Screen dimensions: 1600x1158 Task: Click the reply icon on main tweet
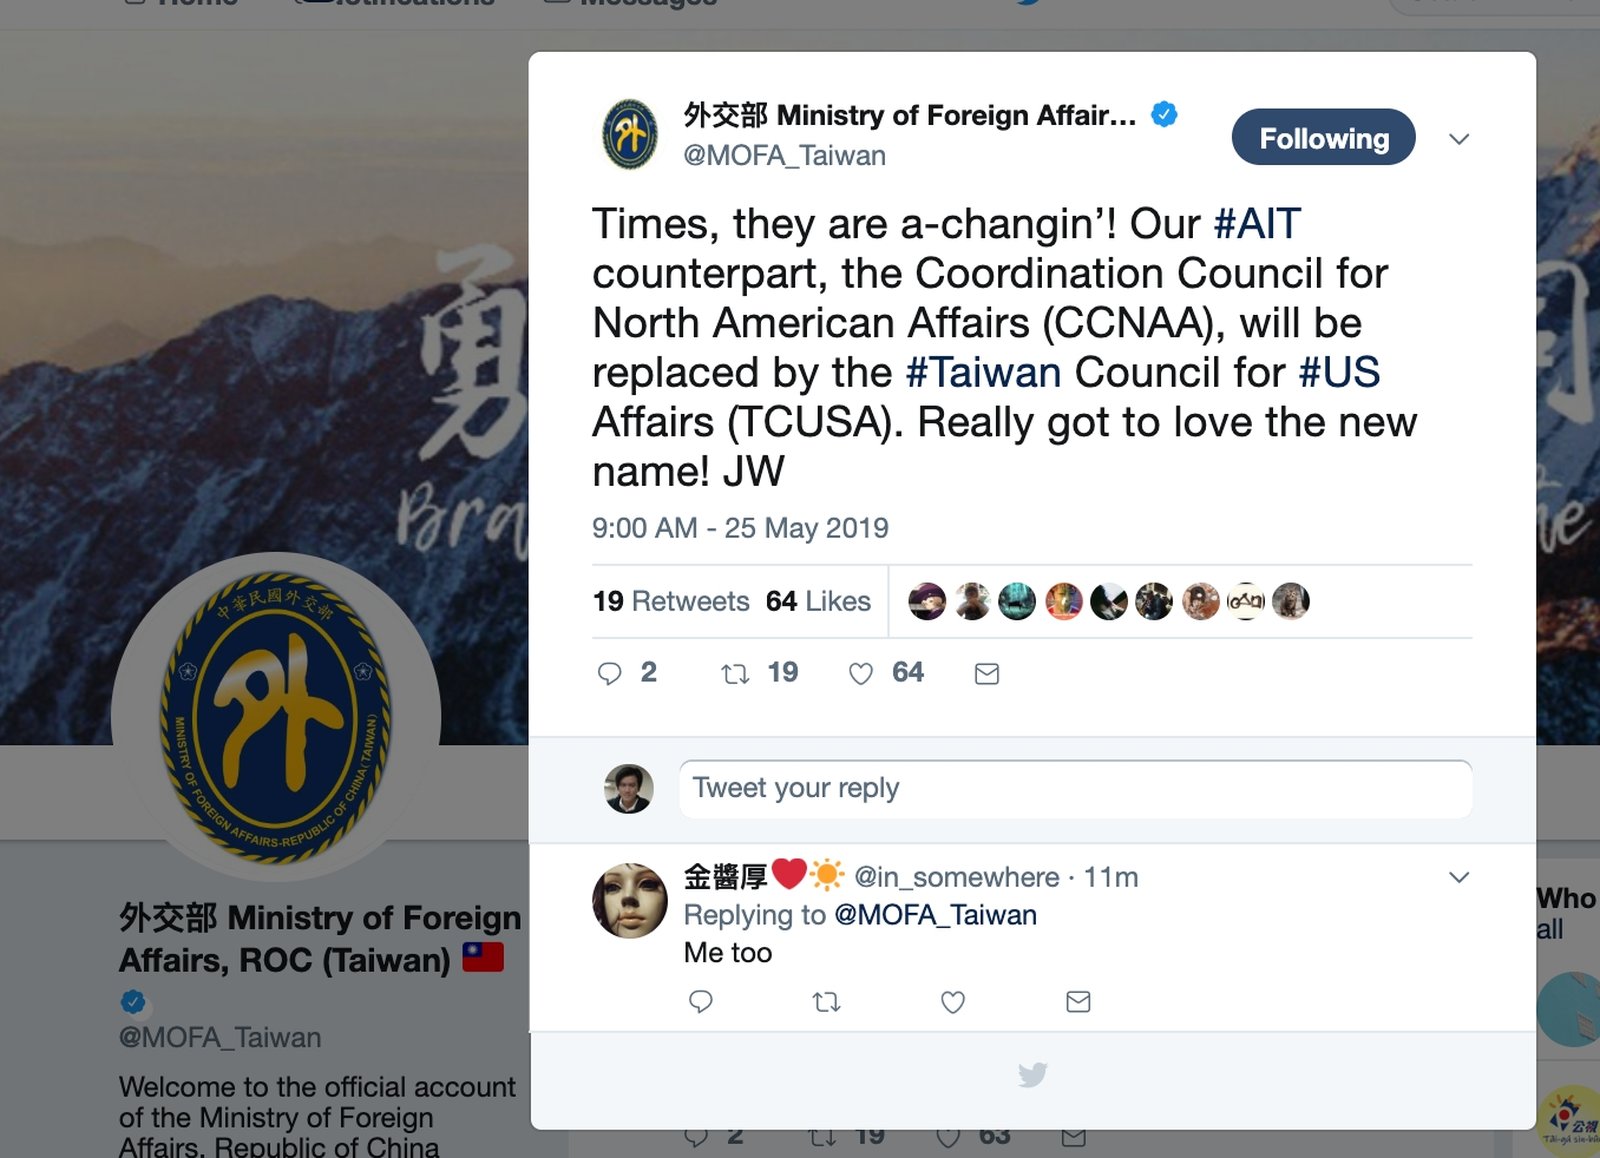609,673
